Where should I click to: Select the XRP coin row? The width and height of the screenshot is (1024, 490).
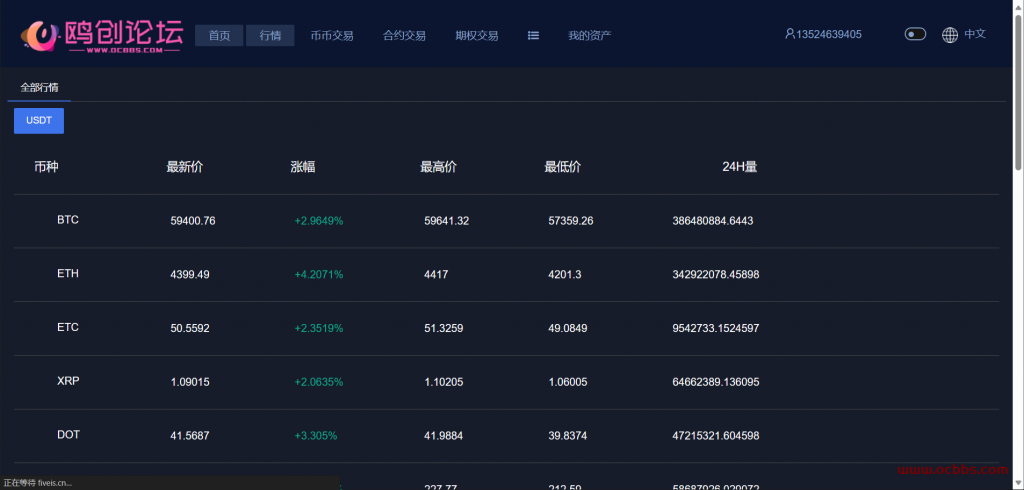506,382
